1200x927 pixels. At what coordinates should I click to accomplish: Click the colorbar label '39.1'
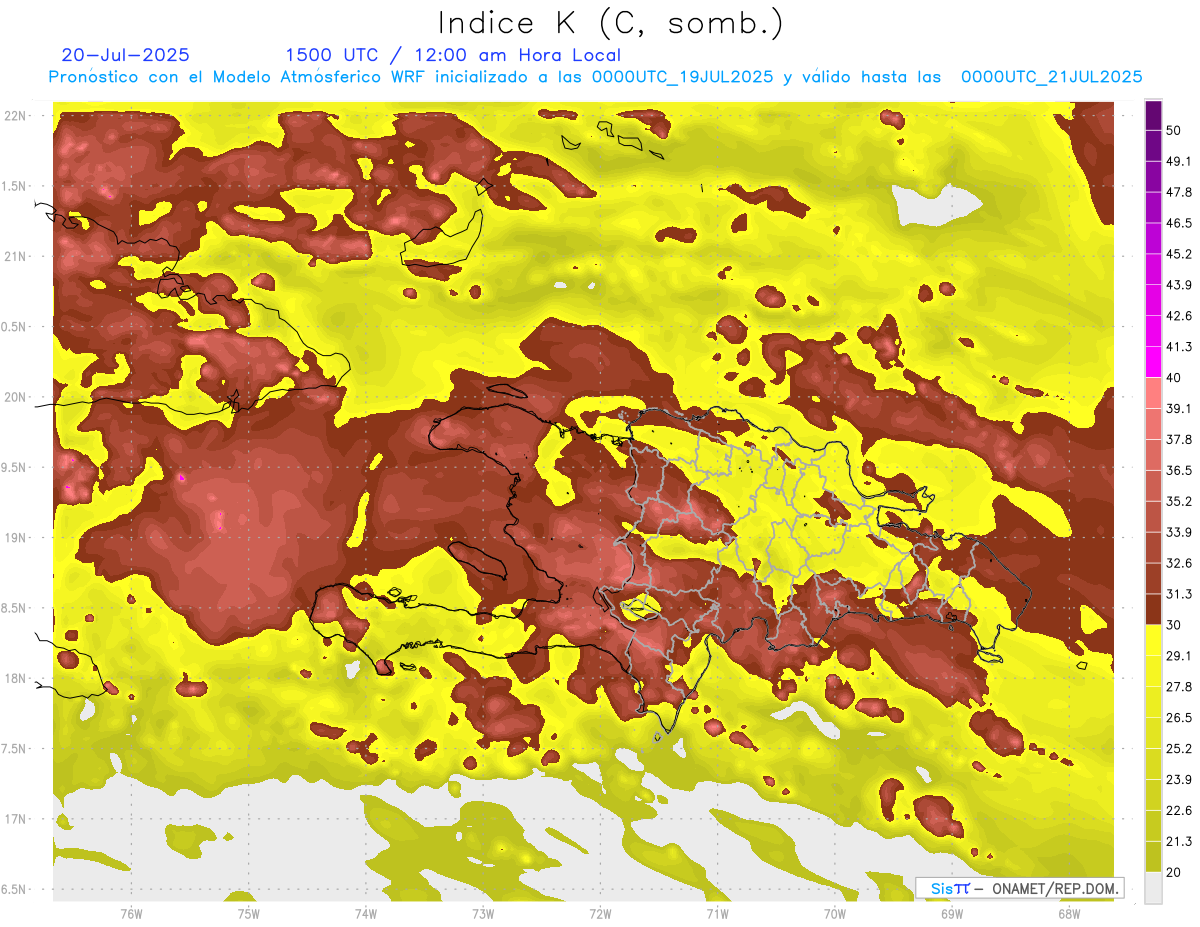coord(1179,408)
